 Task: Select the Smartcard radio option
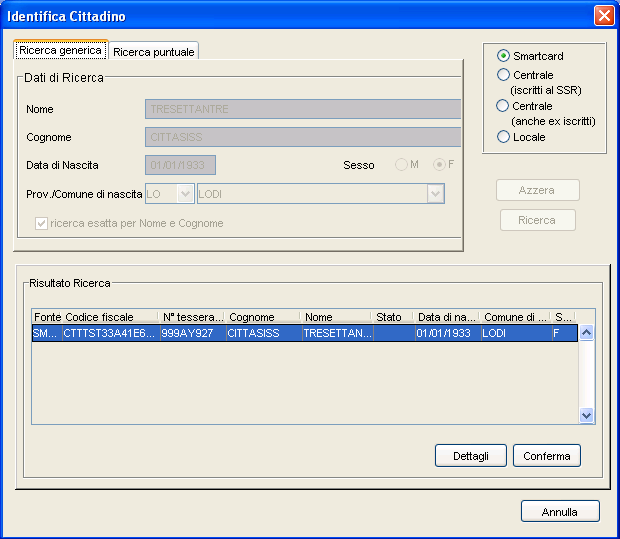click(503, 56)
